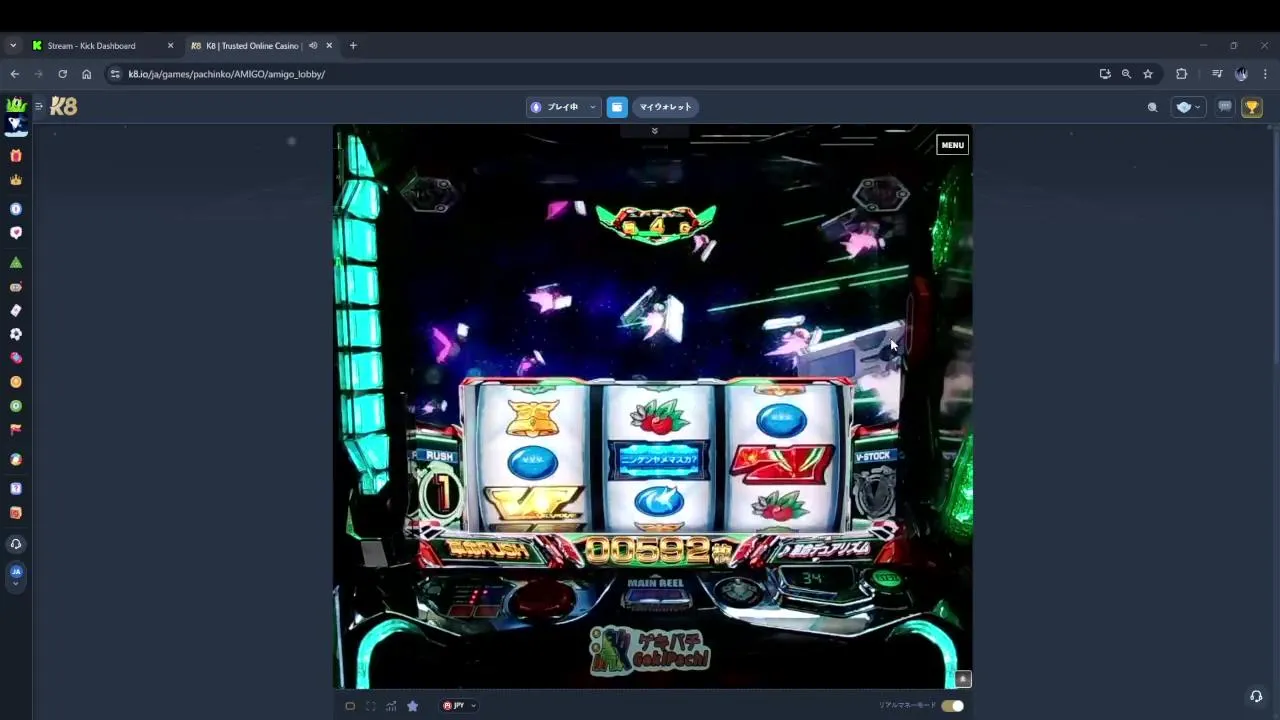Screen dimensions: 1280x720
Task: Click the address bar with k8.io URL
Action: pyautogui.click(x=600, y=74)
